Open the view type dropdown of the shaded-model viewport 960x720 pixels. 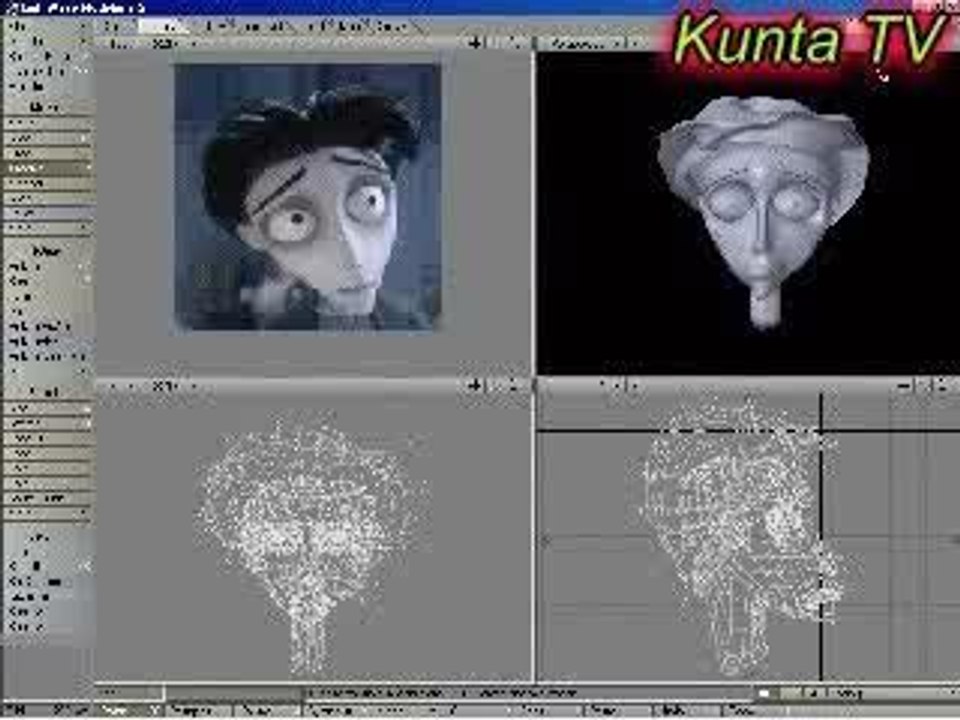584,43
